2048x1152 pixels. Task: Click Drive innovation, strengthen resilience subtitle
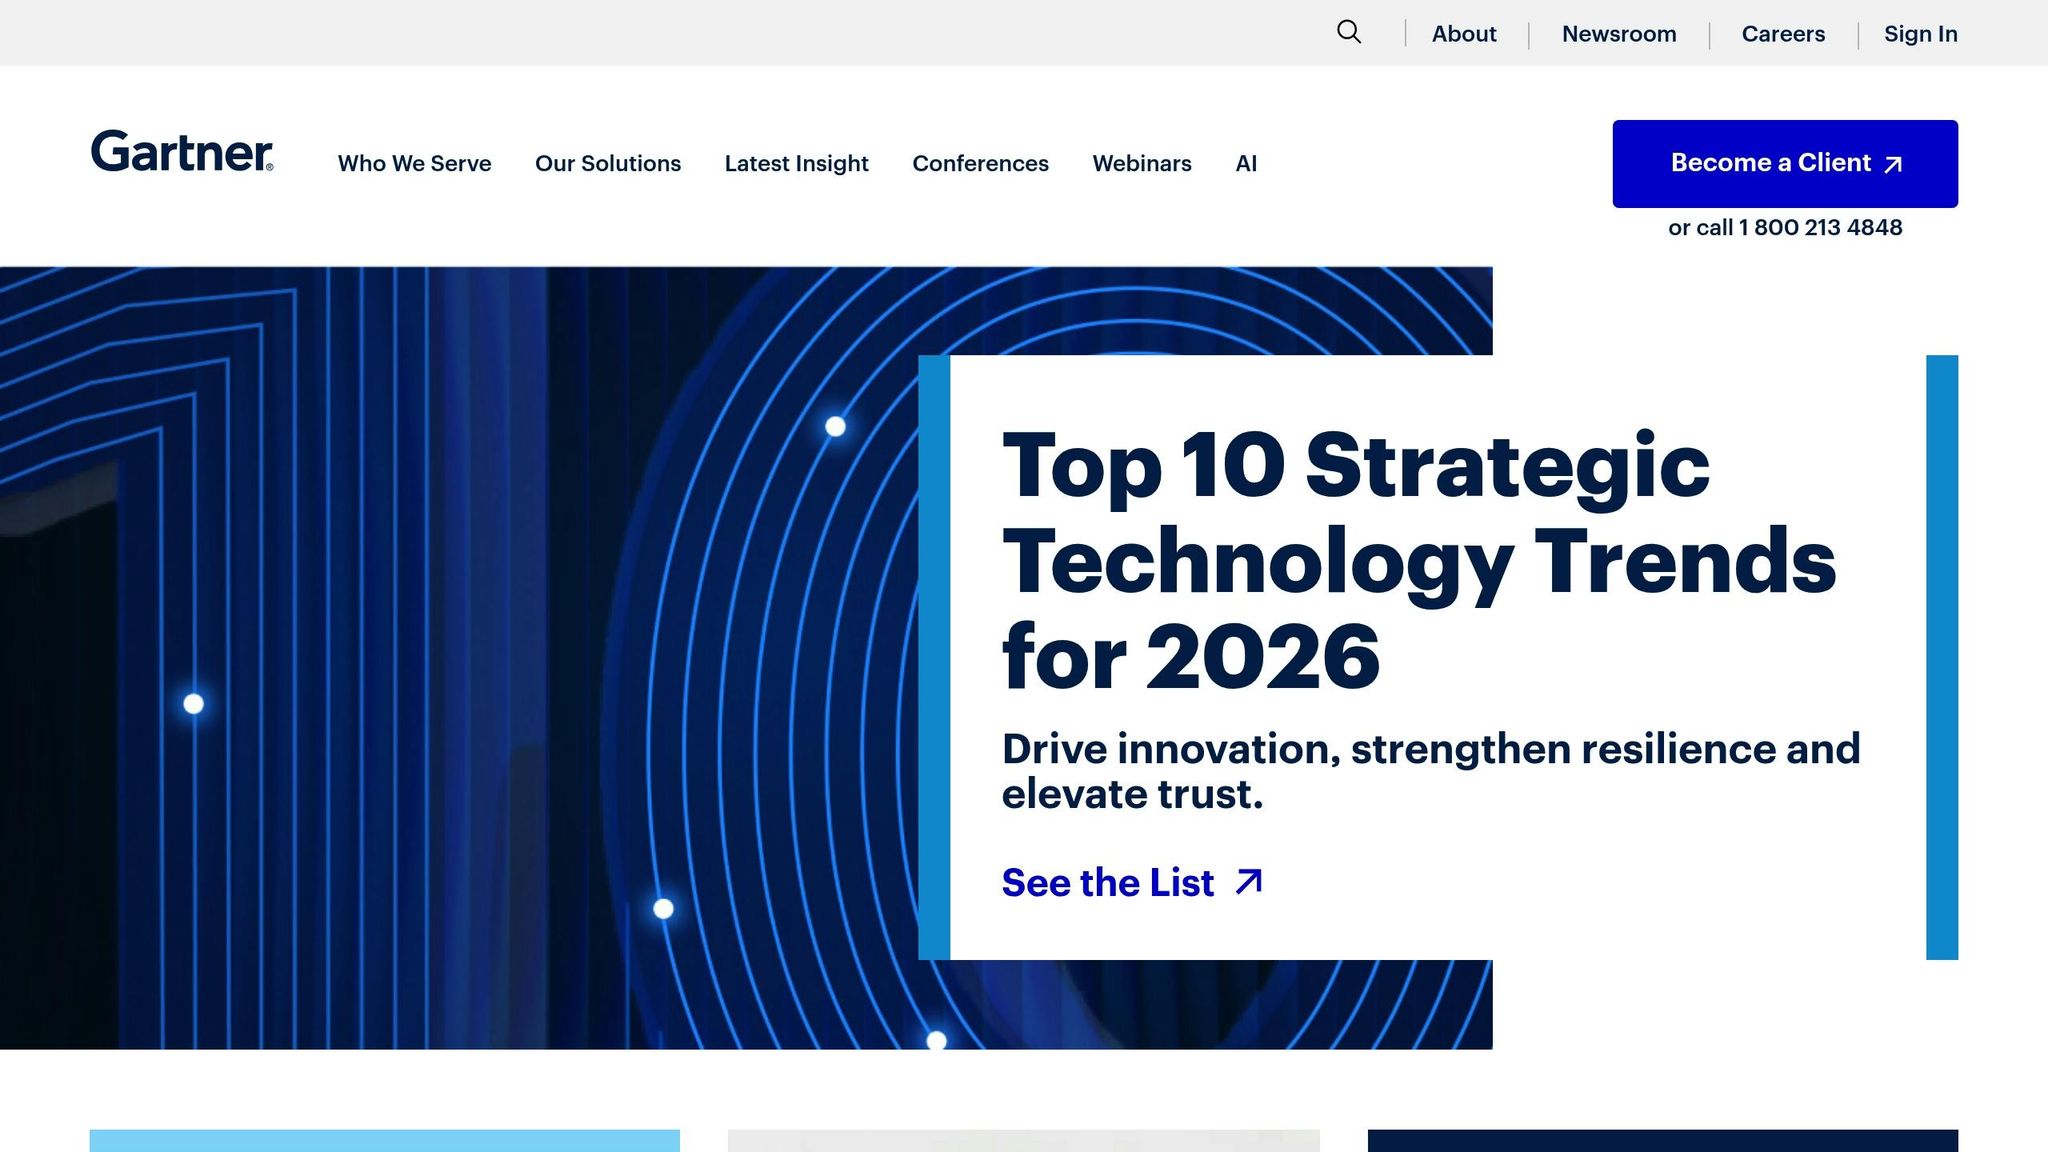pyautogui.click(x=1431, y=771)
